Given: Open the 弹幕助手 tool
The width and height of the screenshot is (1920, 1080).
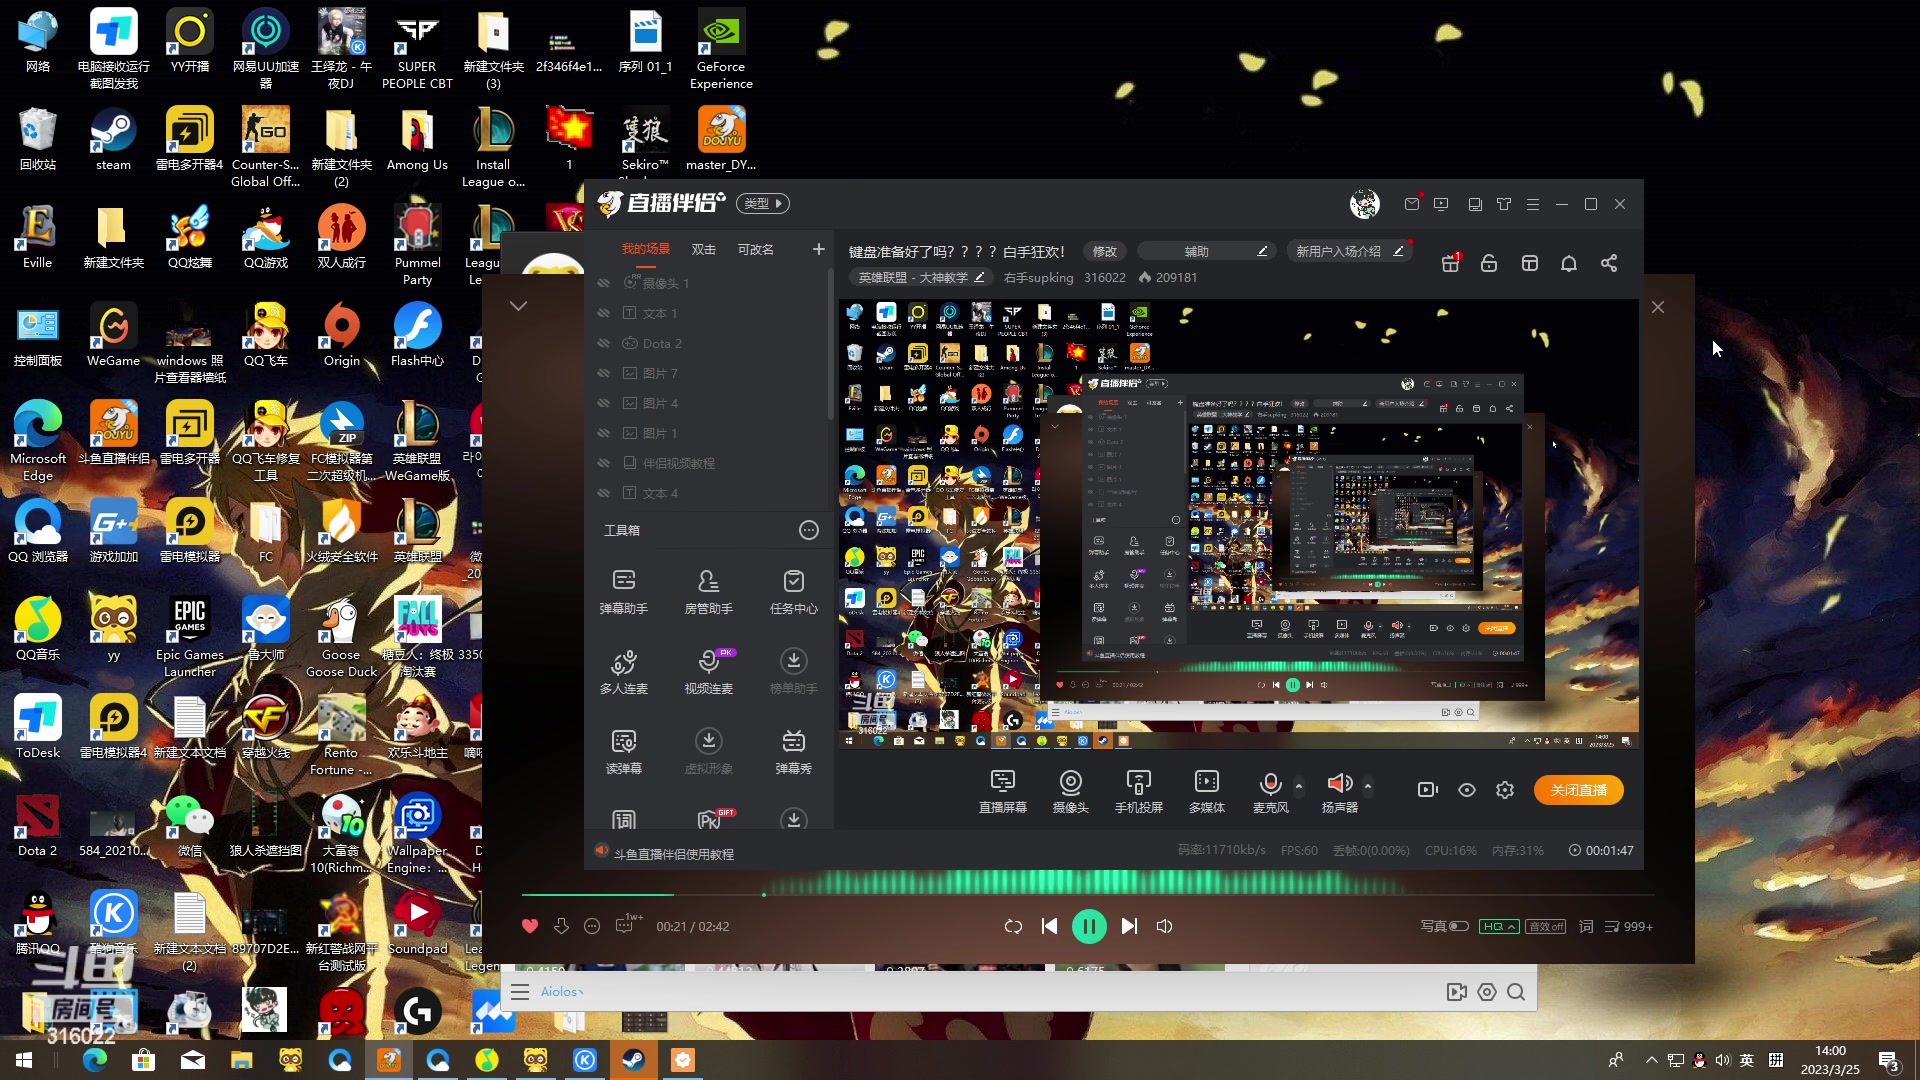Looking at the screenshot, I should tap(623, 590).
